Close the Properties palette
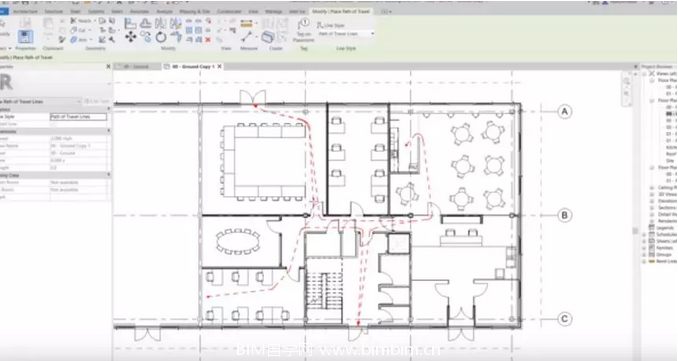 point(109,67)
